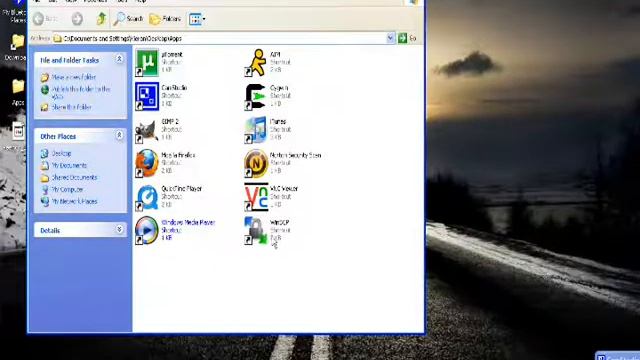Click the green Go arrow button
The image size is (640, 360).
tap(402, 38)
